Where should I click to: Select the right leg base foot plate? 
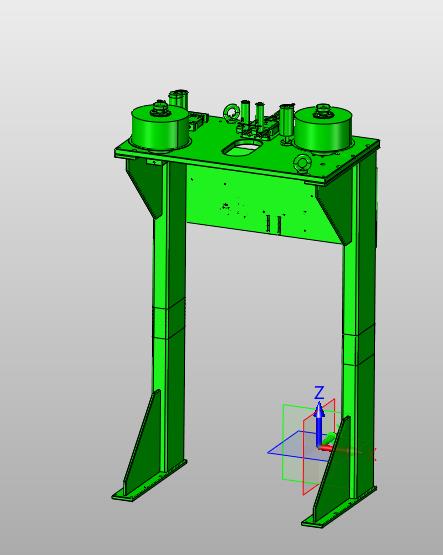[x=339, y=508]
